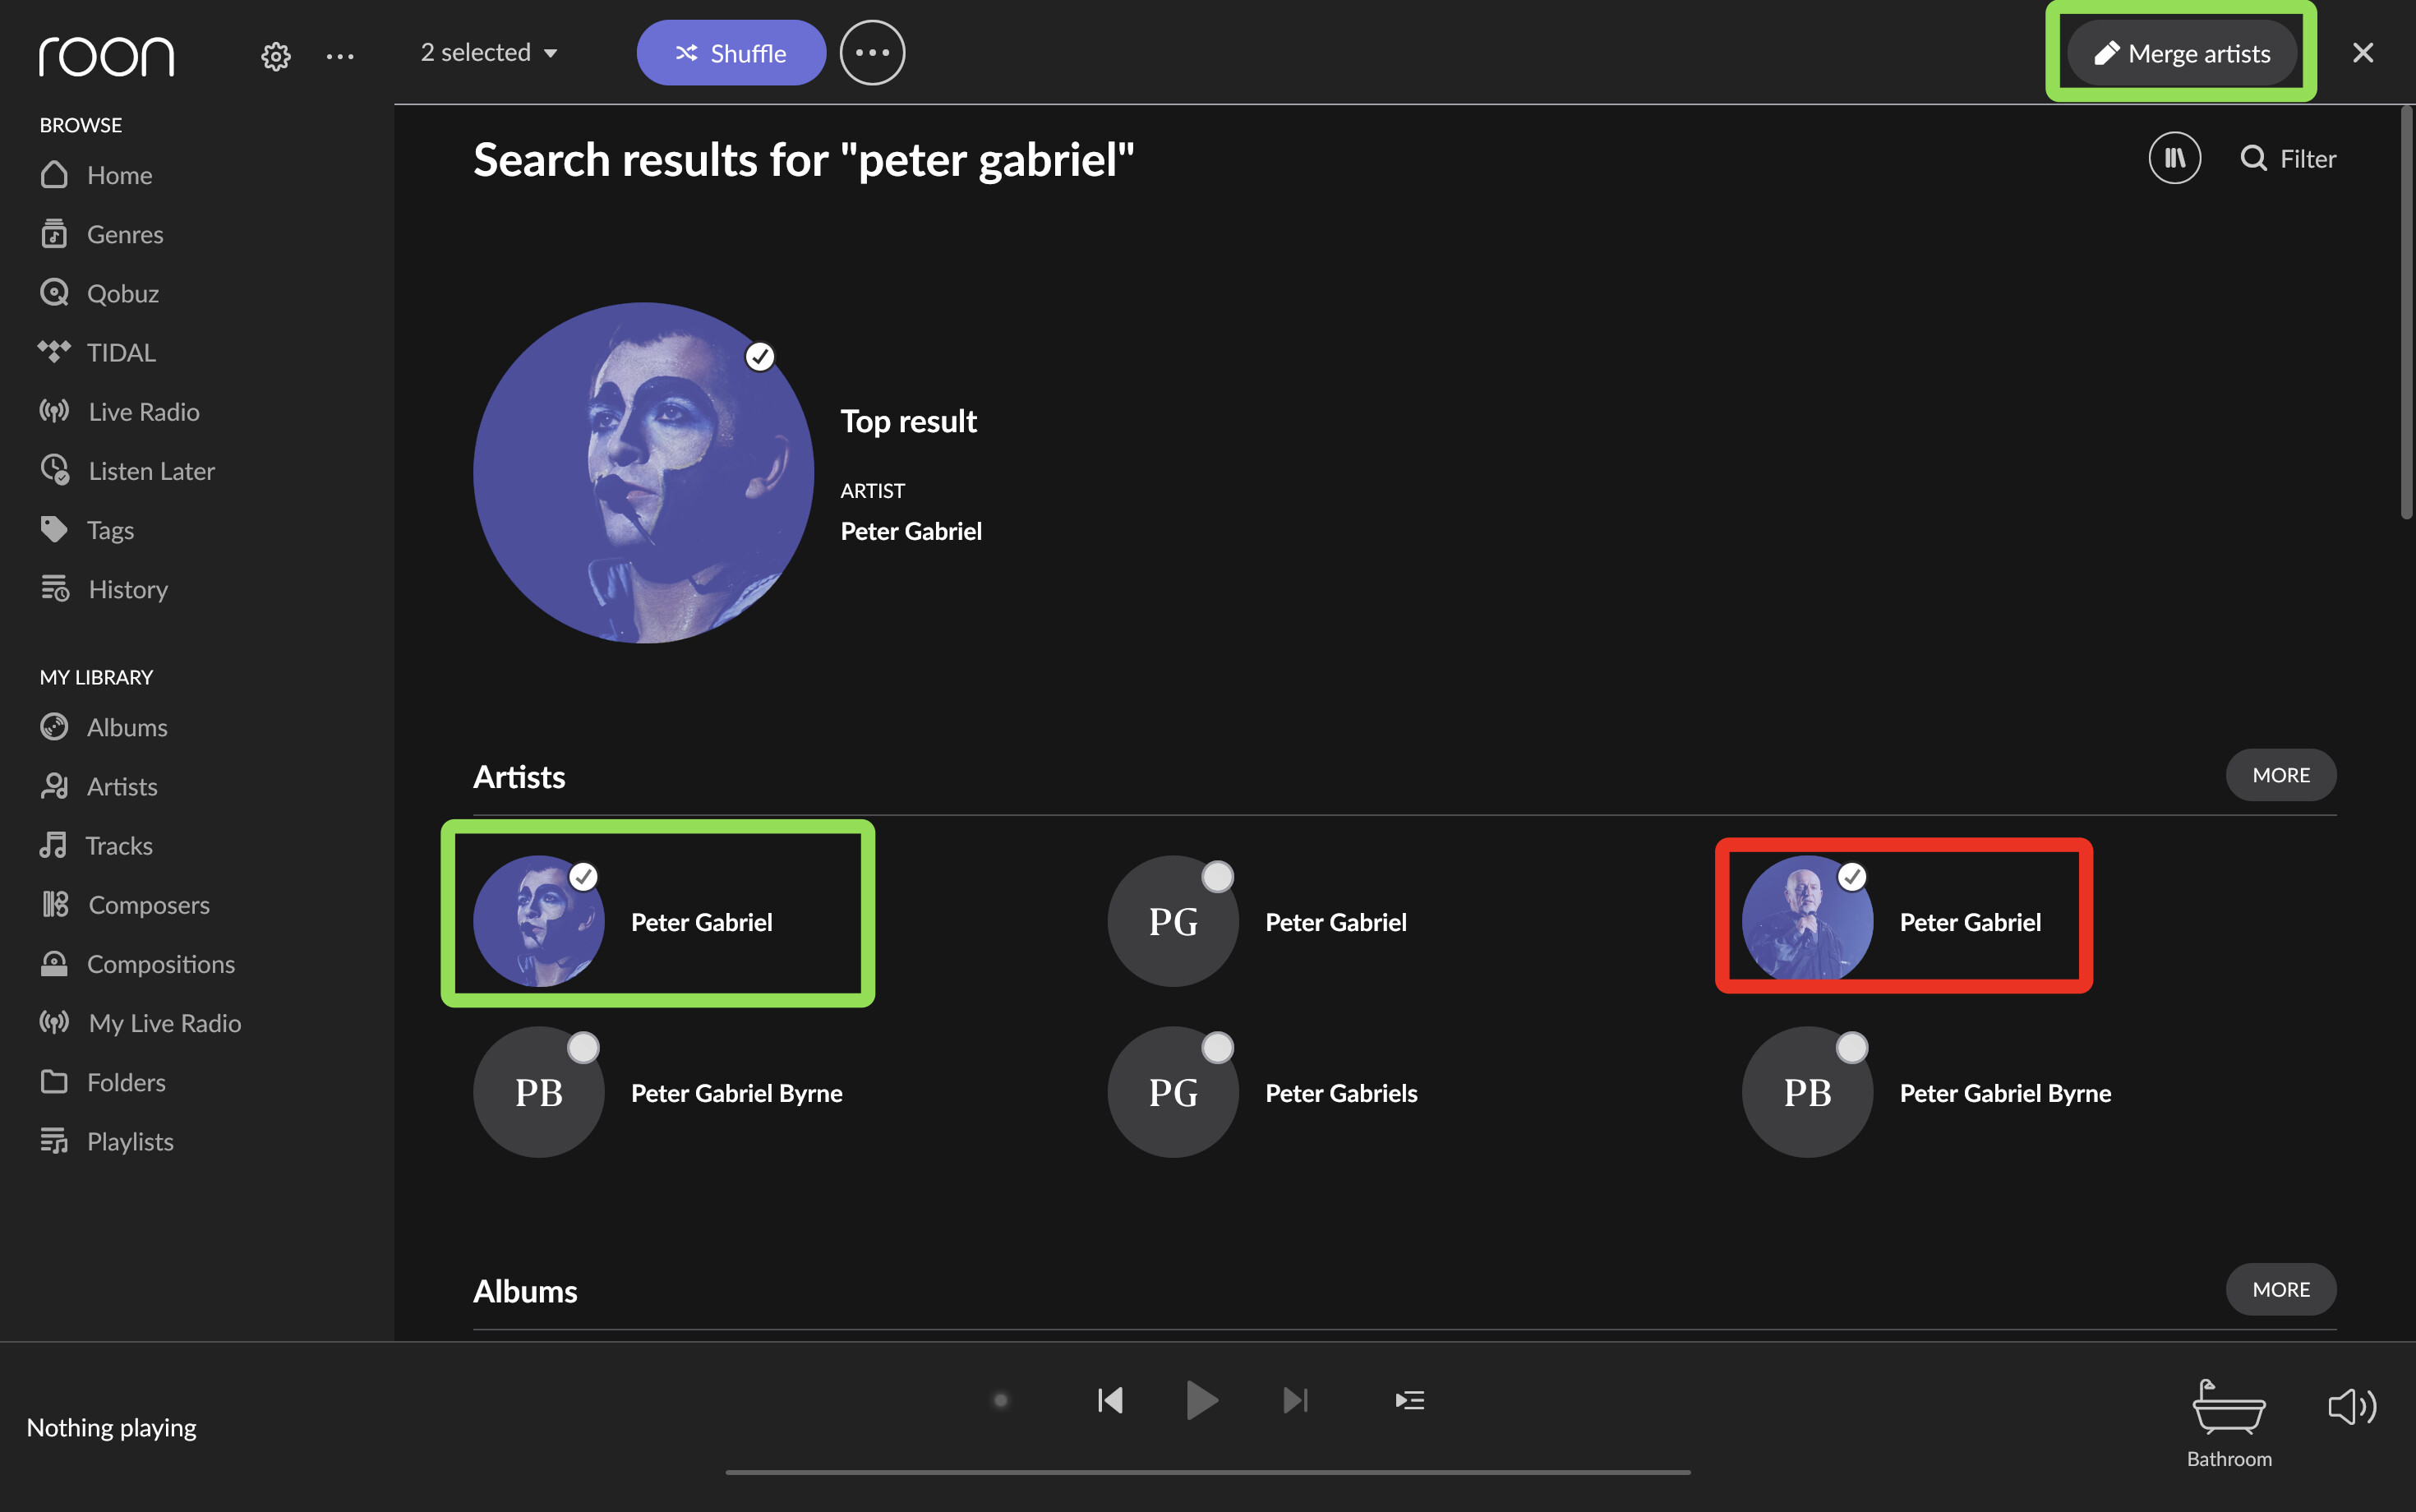Image resolution: width=2416 pixels, height=1512 pixels.
Task: Open the settings gear icon
Action: click(x=276, y=56)
